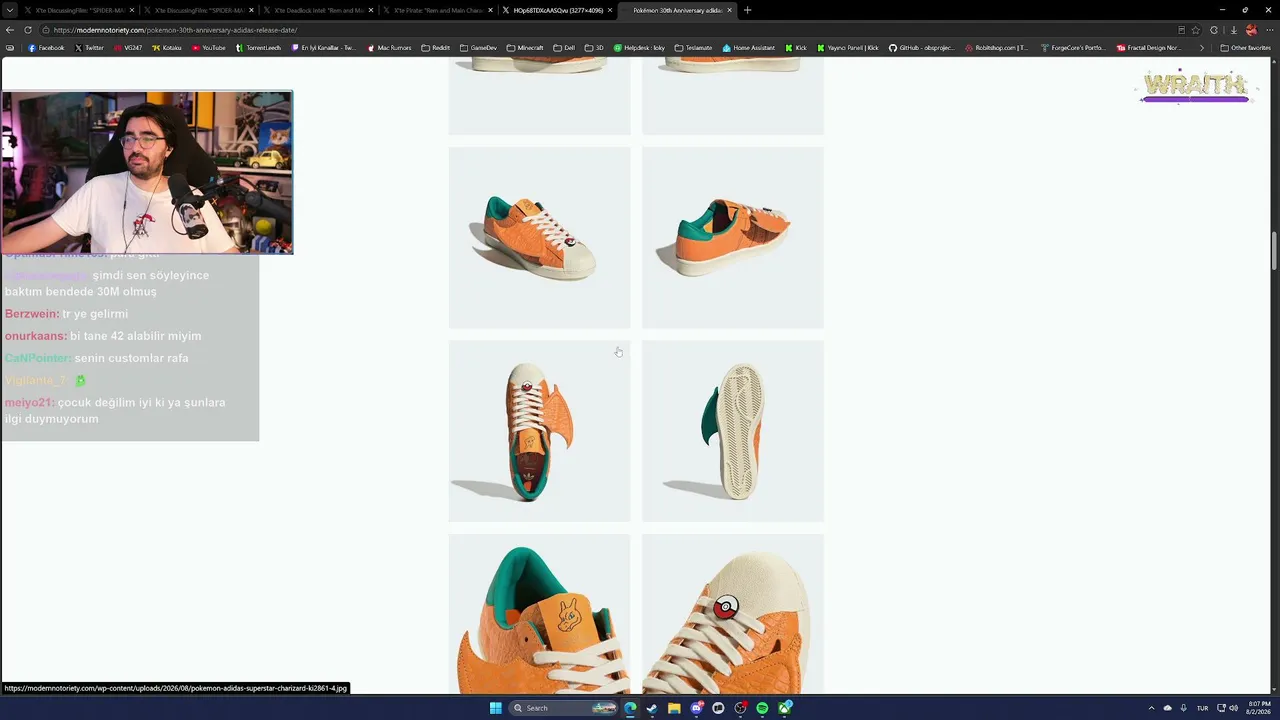
Task: Open the Kotaku bookmark
Action: pos(166,48)
